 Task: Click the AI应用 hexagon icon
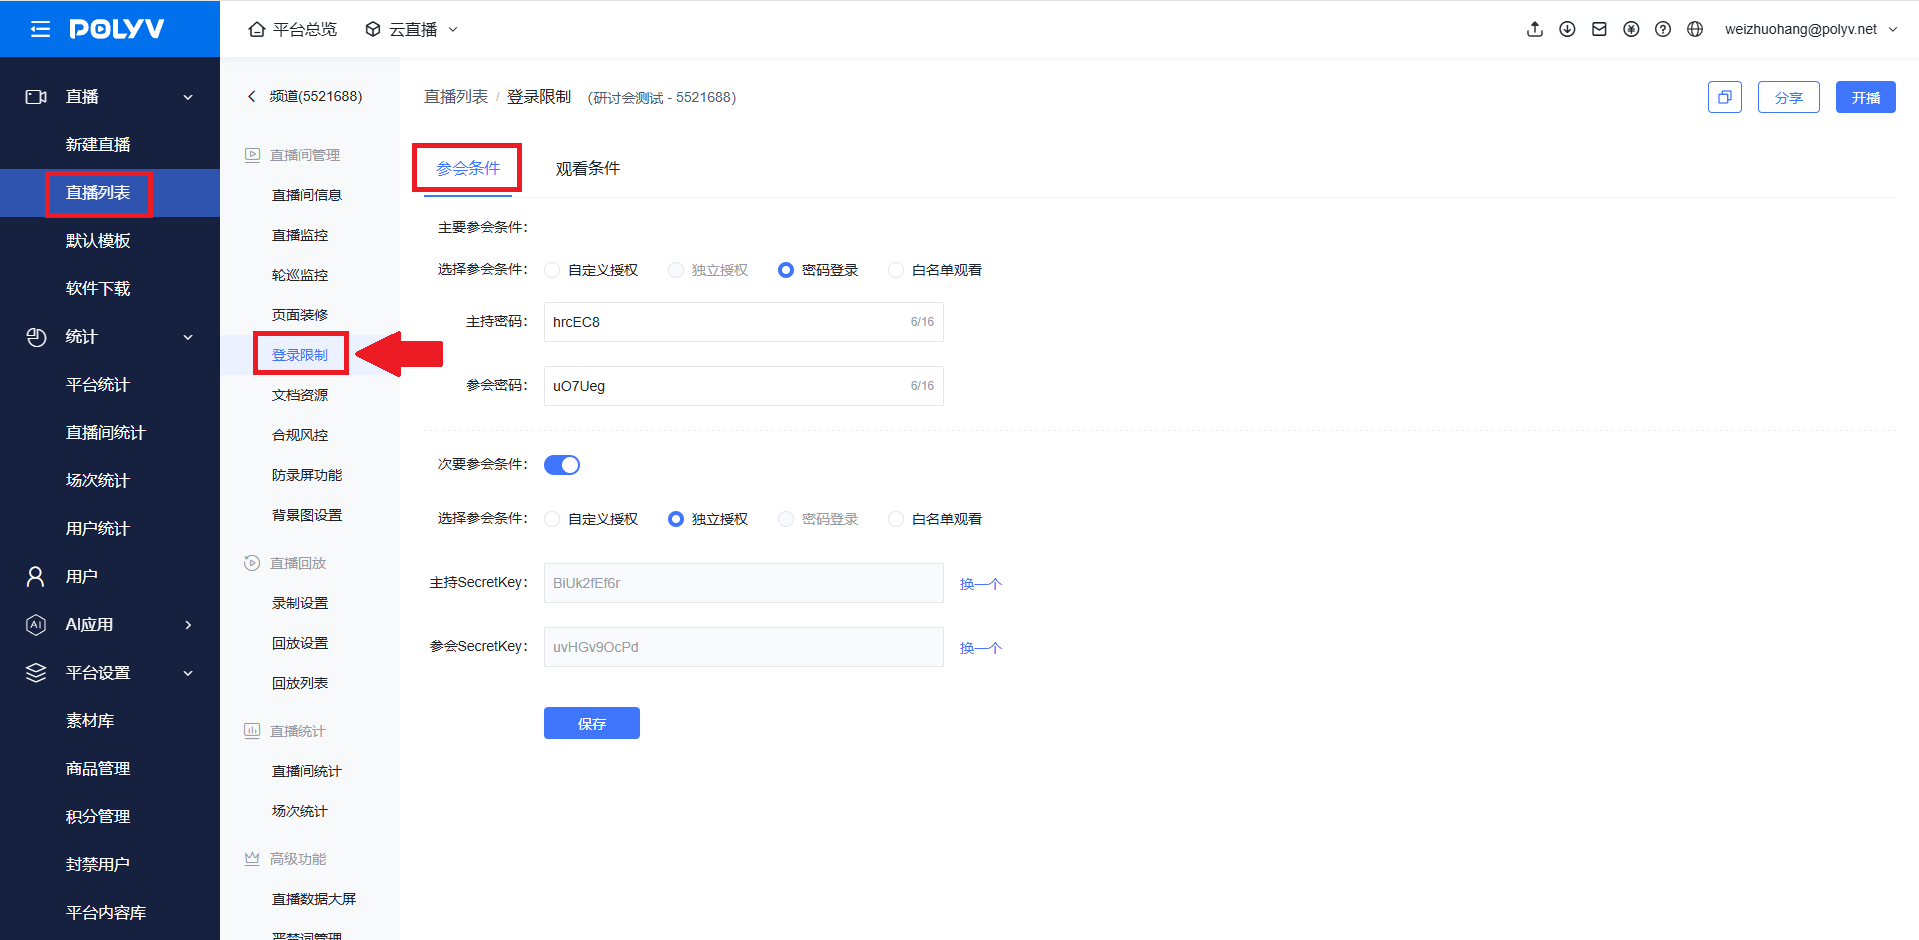coord(36,625)
